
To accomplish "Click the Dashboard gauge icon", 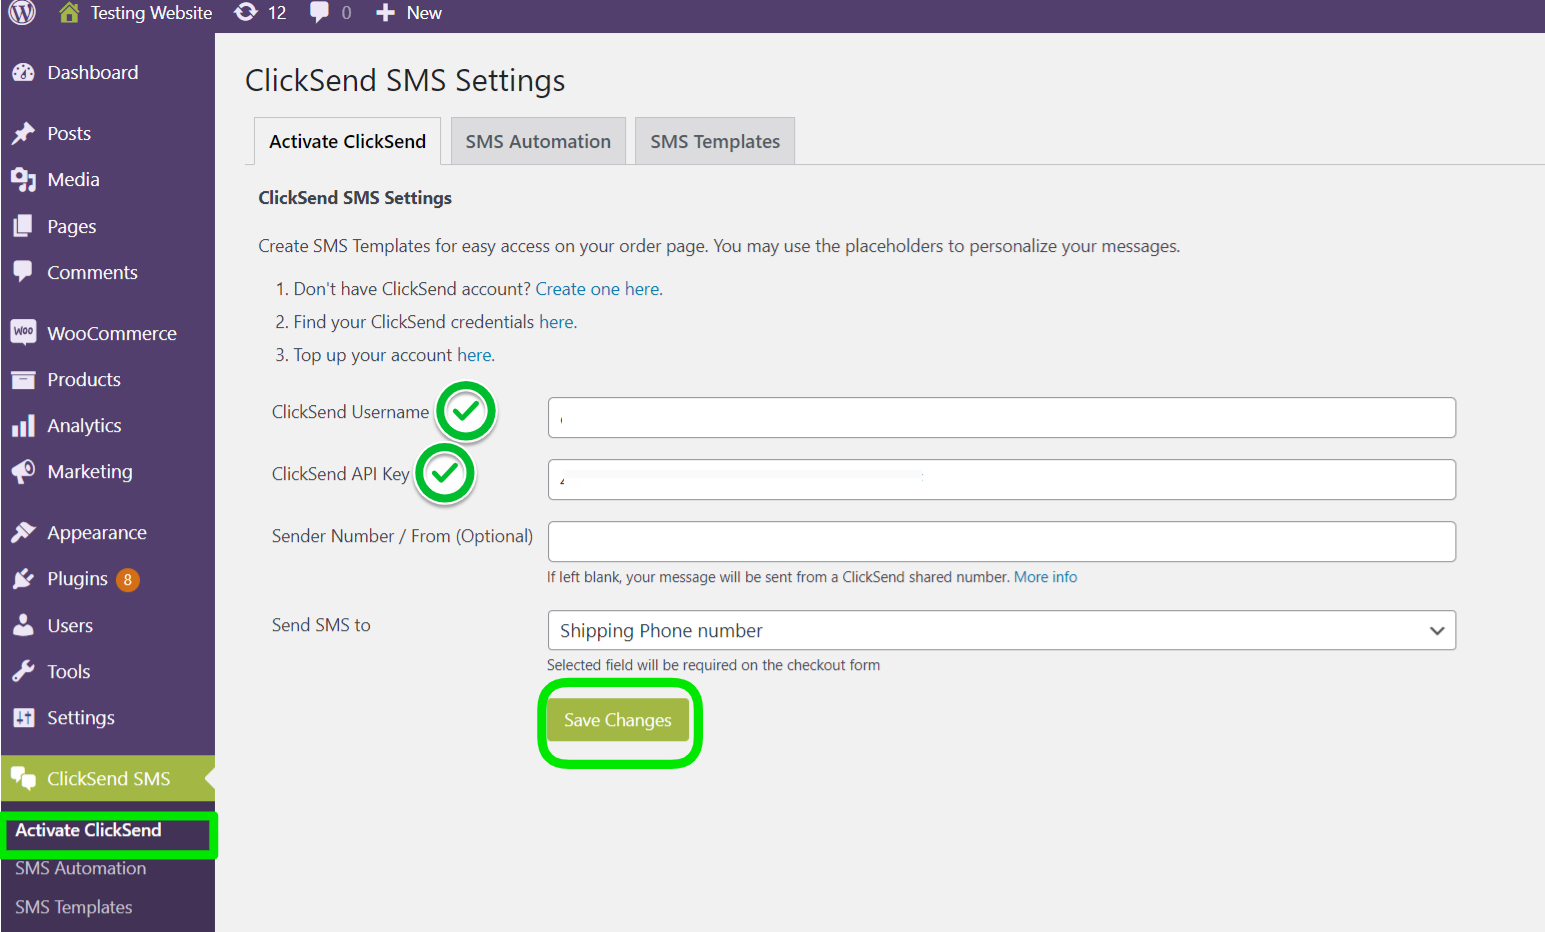I will [23, 72].
